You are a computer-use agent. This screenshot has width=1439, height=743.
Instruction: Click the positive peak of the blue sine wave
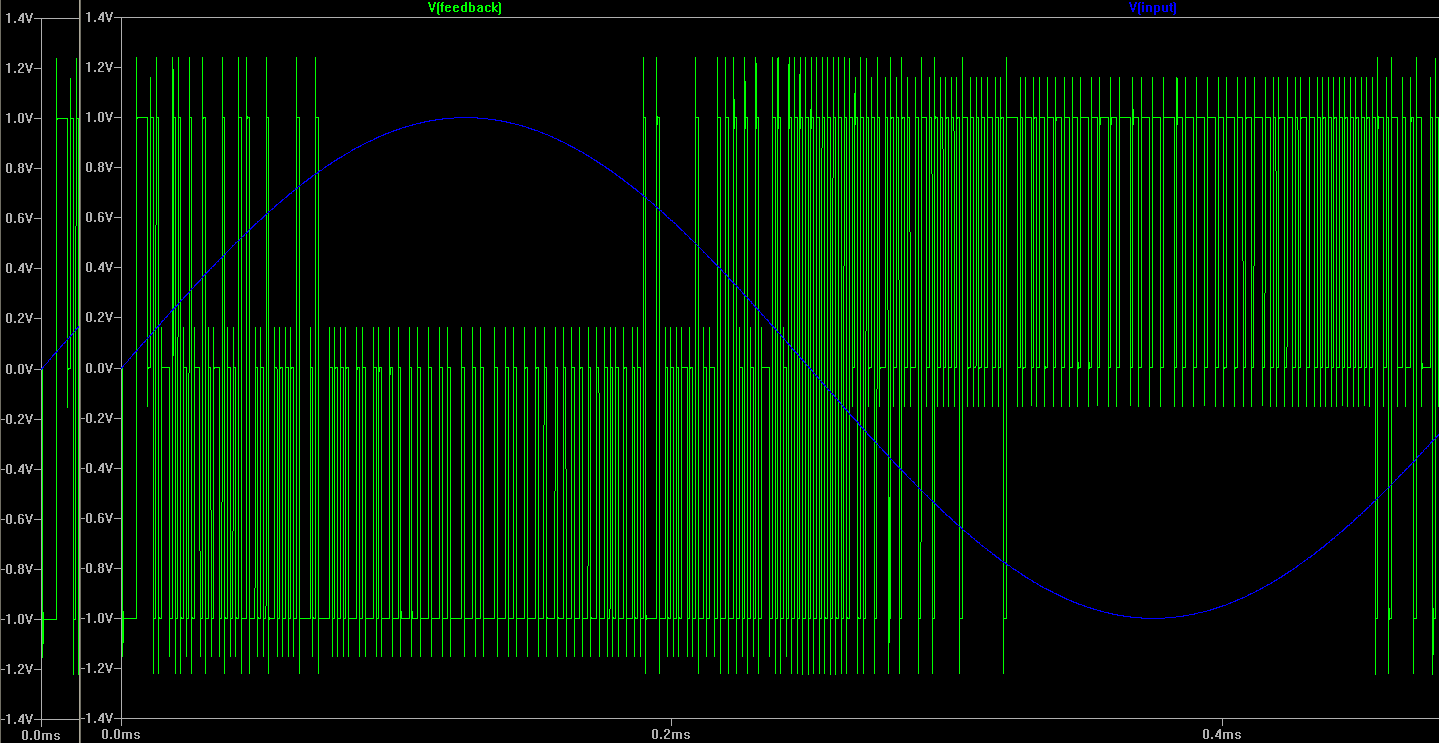tap(464, 118)
